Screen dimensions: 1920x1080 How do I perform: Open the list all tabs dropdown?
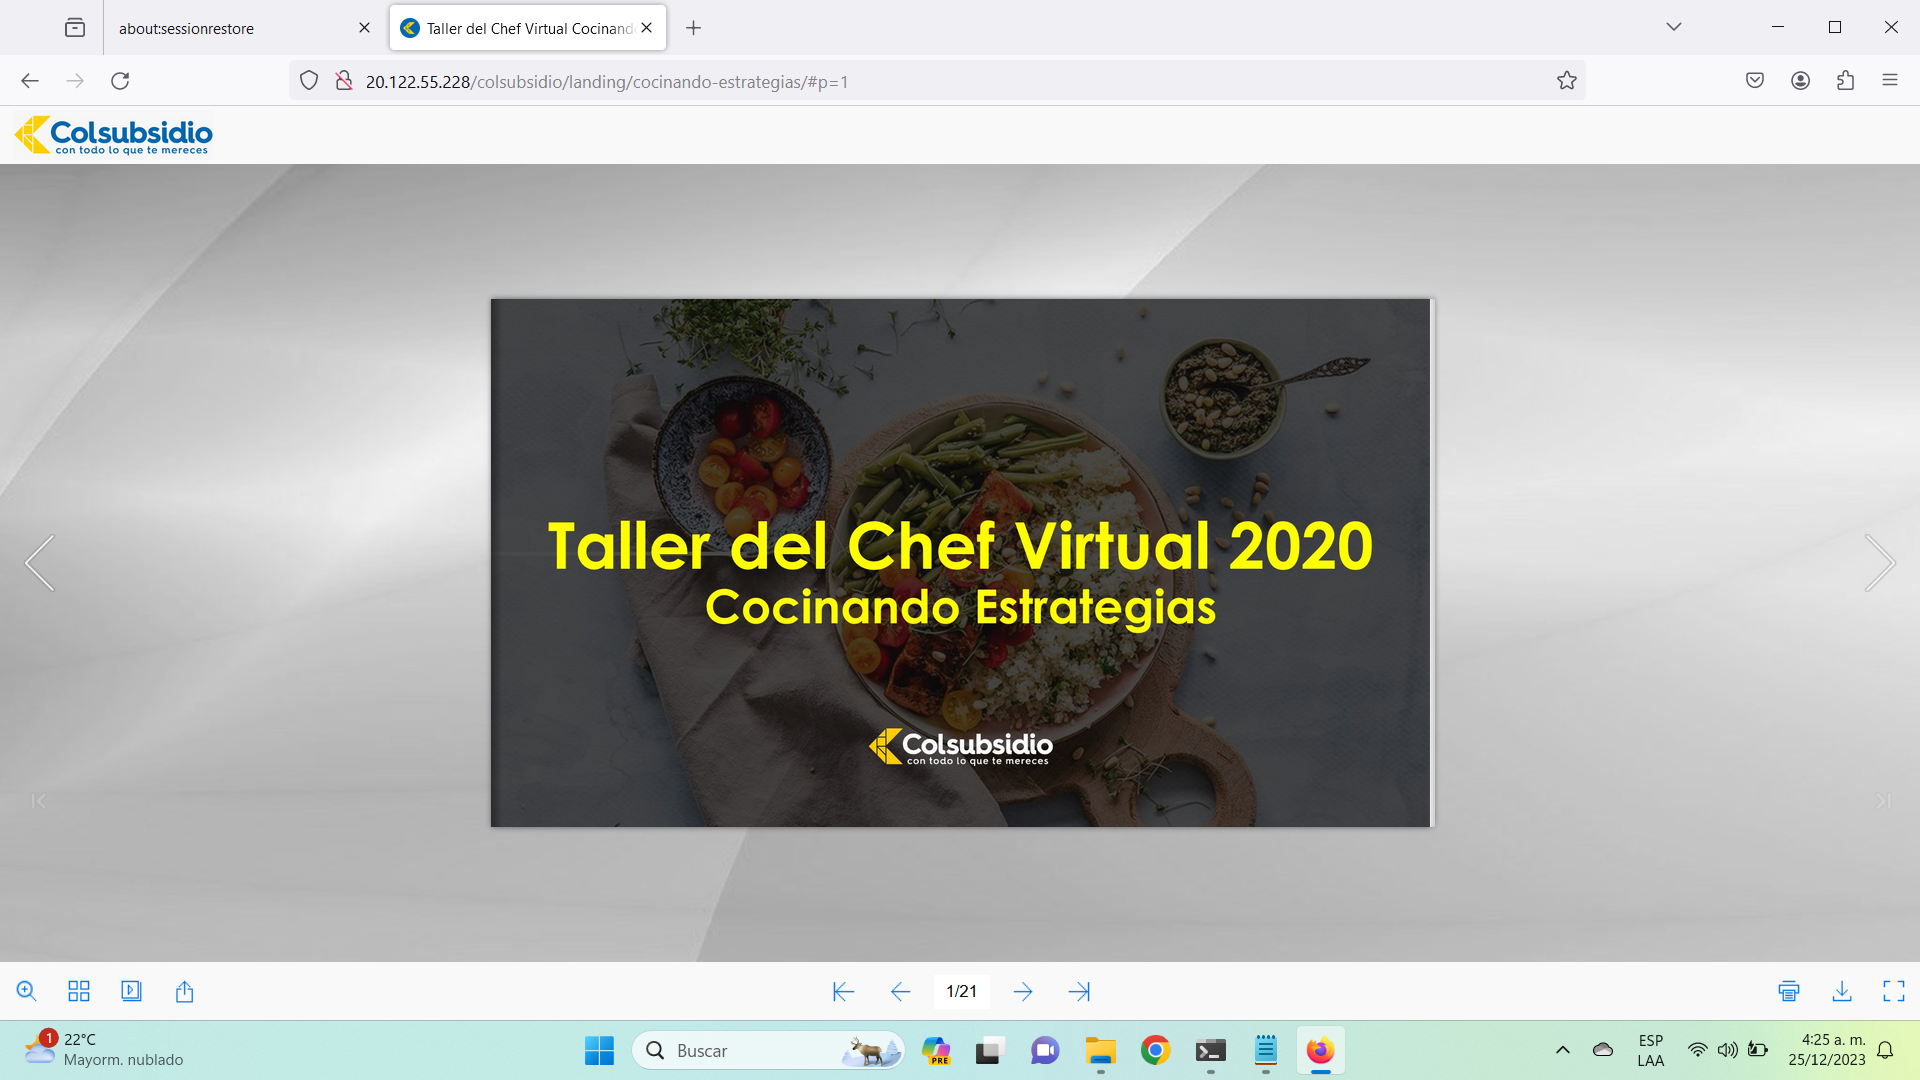pyautogui.click(x=1674, y=27)
